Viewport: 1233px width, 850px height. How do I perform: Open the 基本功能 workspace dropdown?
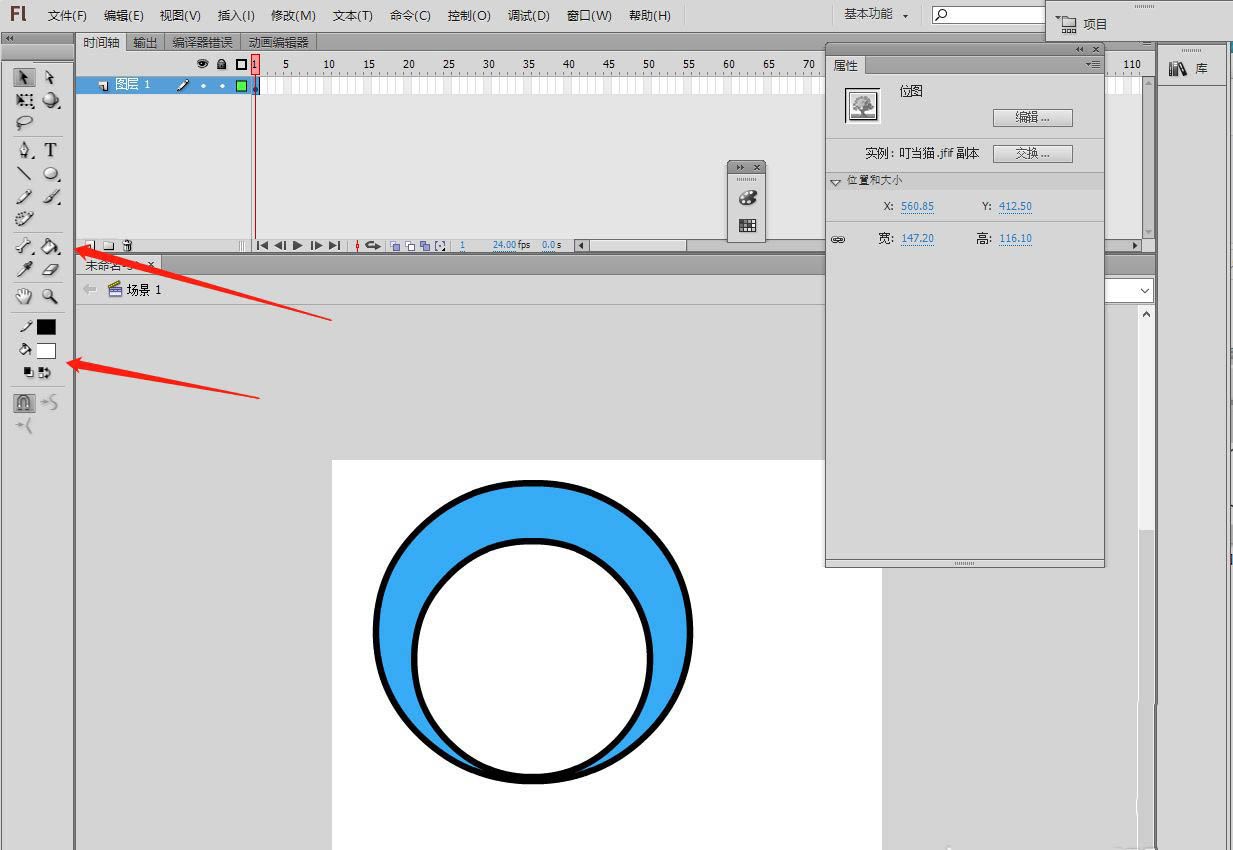[x=876, y=15]
